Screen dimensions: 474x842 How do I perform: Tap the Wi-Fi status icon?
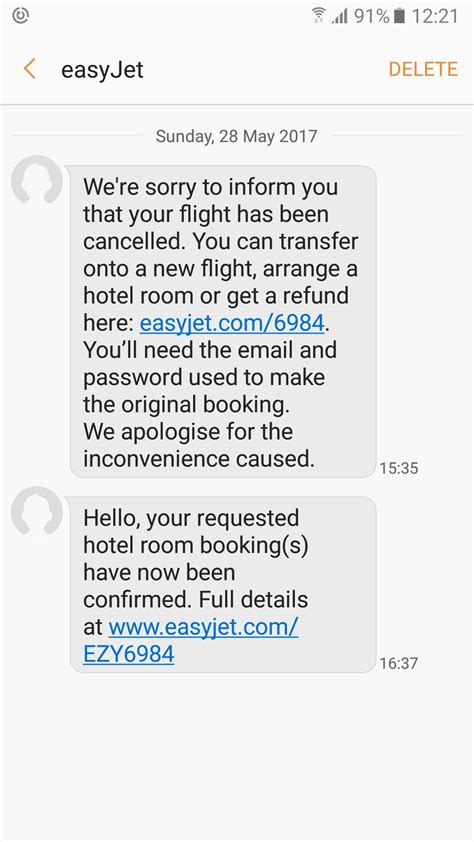319,16
